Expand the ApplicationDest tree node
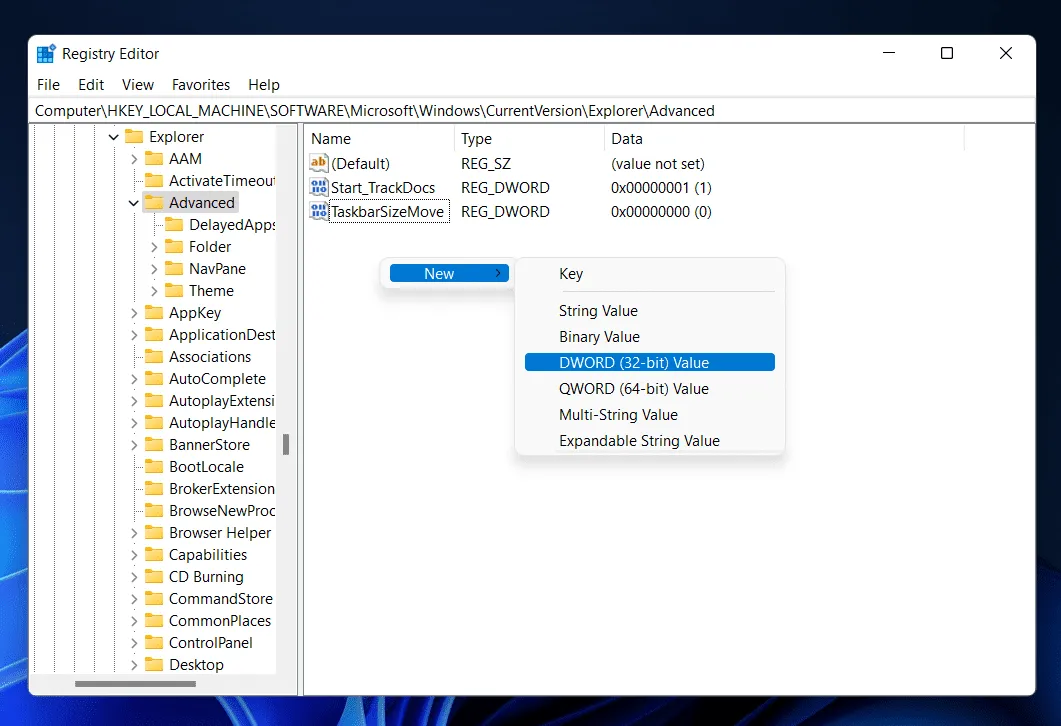The height and width of the screenshot is (726, 1061). 134,335
